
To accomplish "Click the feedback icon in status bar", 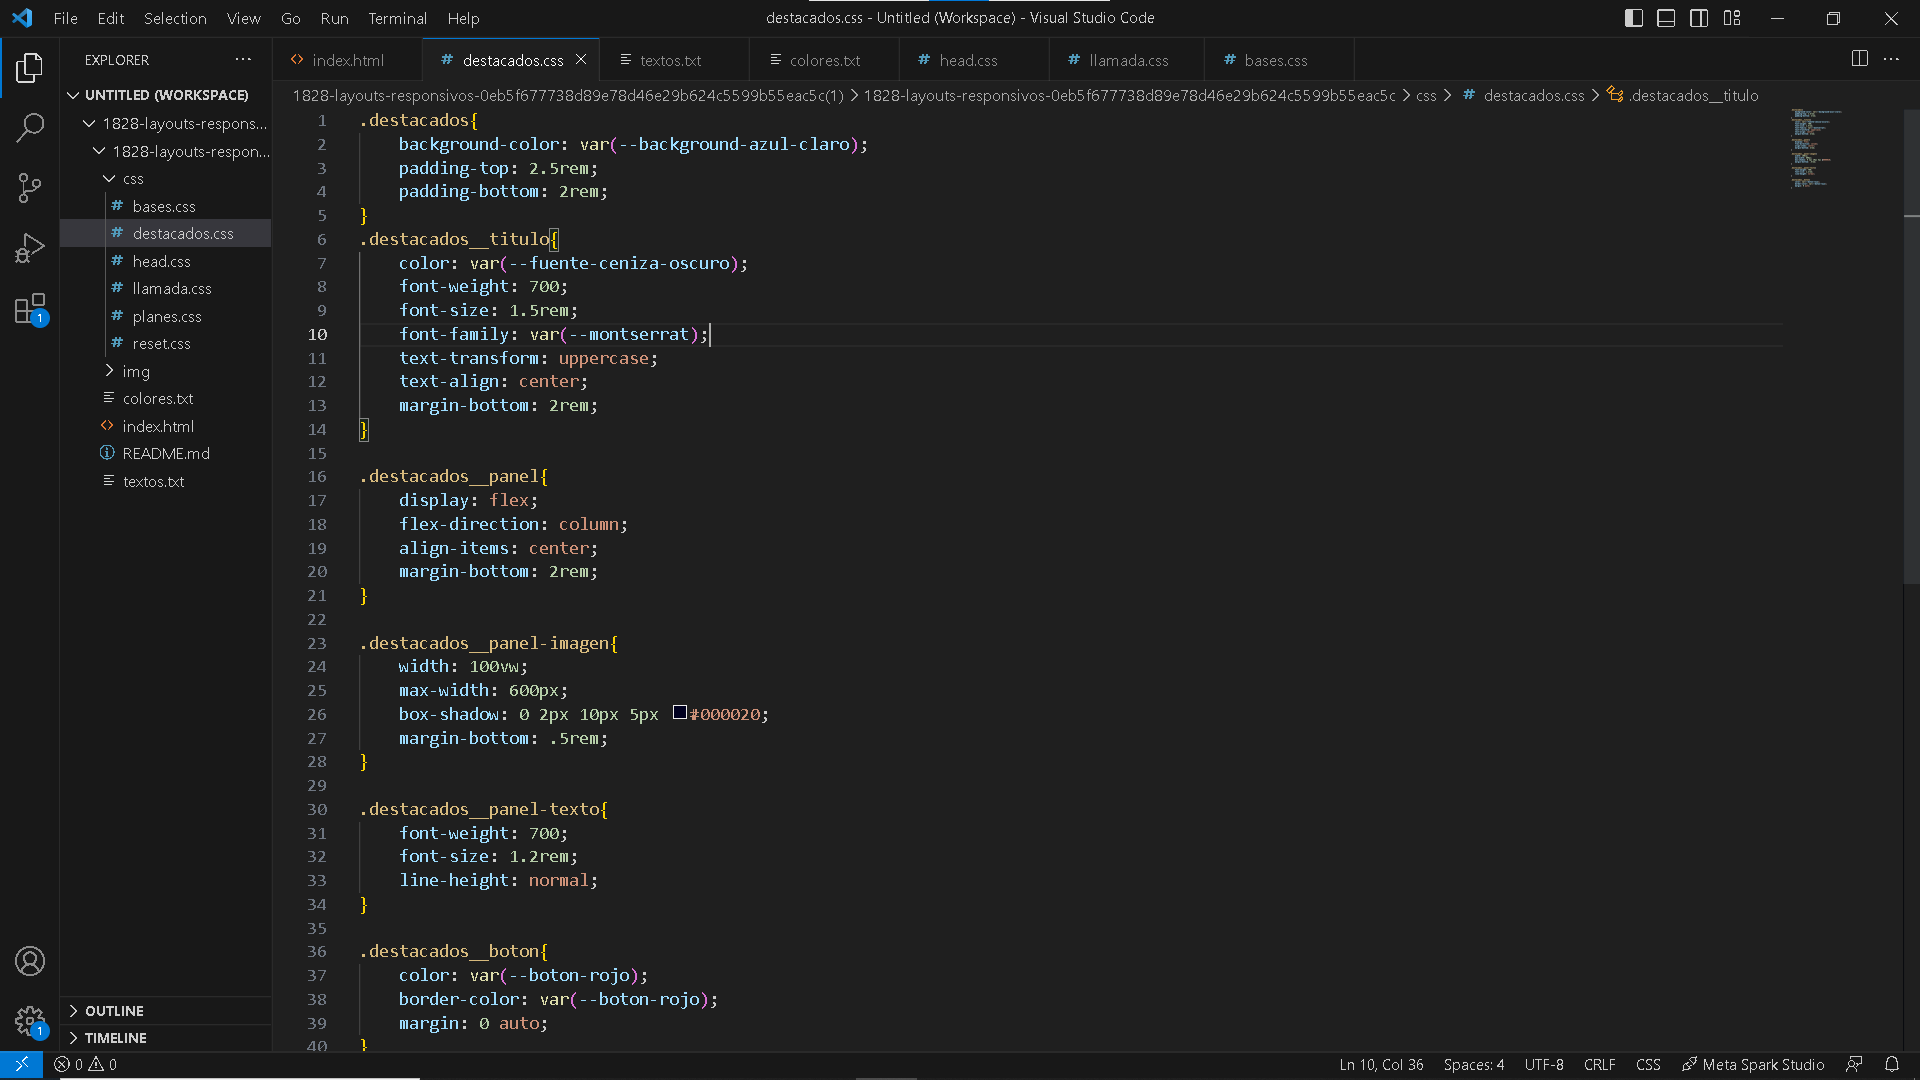I will click(x=1854, y=1064).
